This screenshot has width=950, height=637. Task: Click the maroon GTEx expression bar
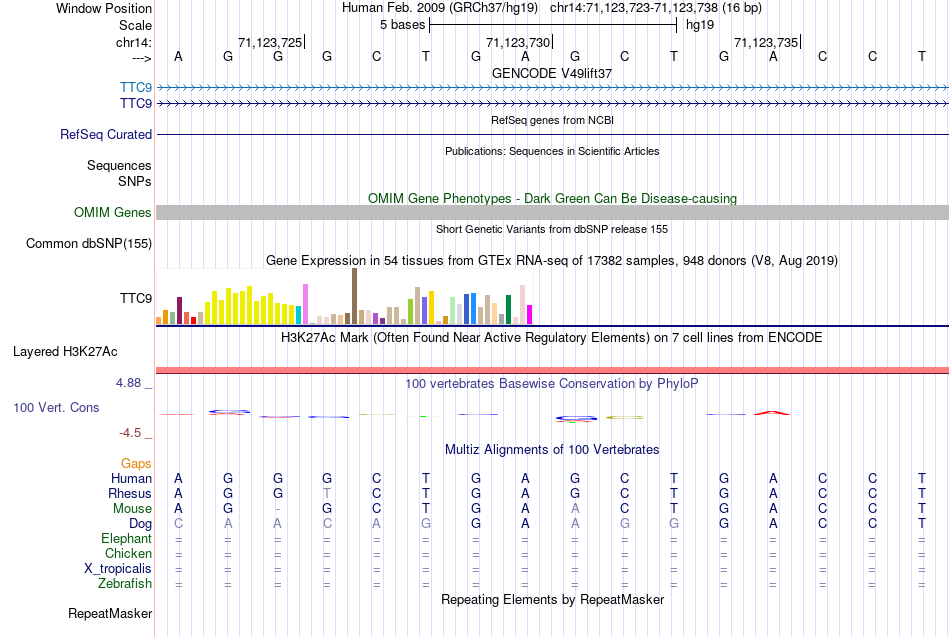point(179,310)
